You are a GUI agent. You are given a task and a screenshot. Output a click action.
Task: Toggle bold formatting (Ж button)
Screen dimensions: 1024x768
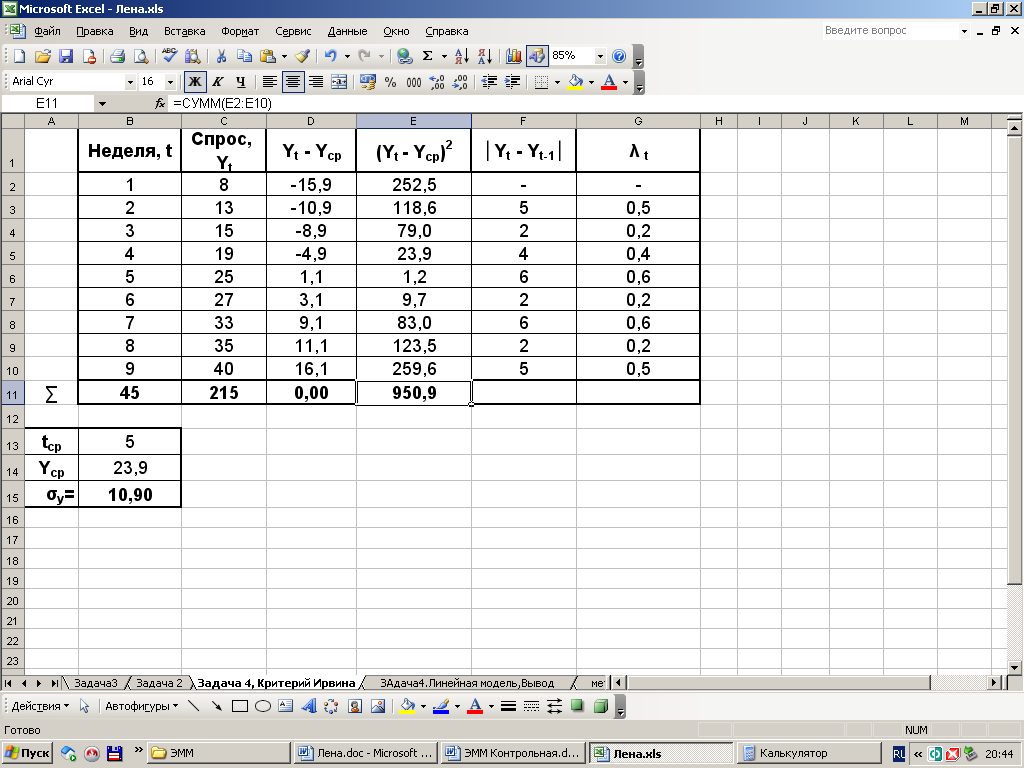[195, 82]
